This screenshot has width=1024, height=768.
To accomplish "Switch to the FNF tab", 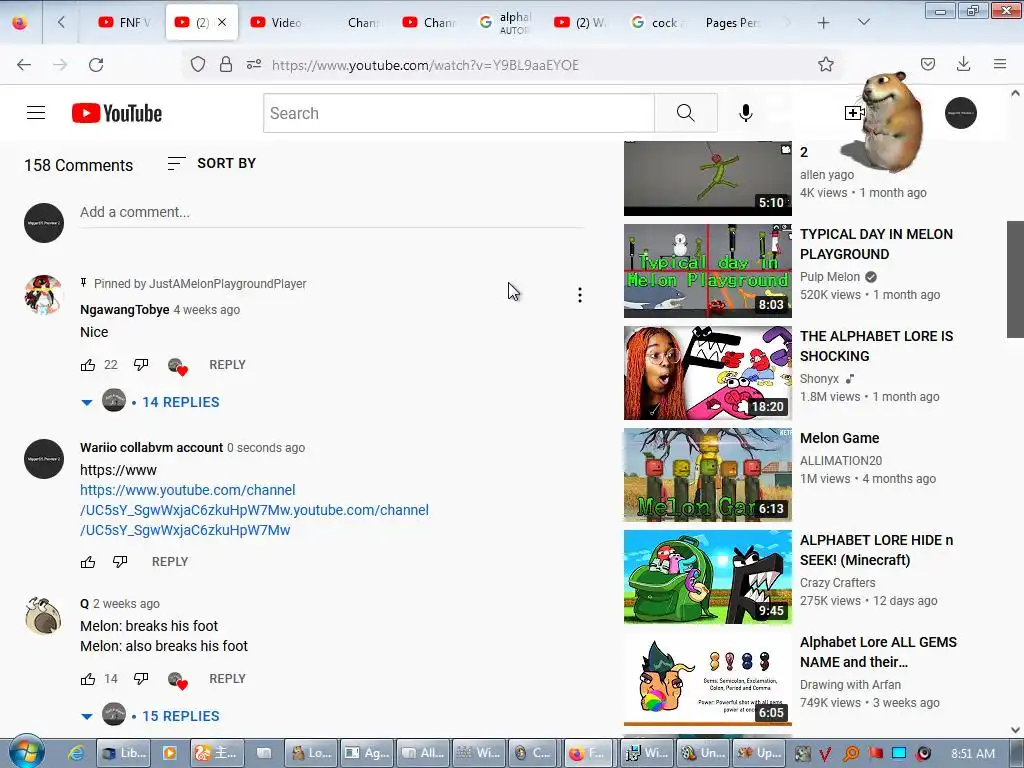I will (124, 22).
